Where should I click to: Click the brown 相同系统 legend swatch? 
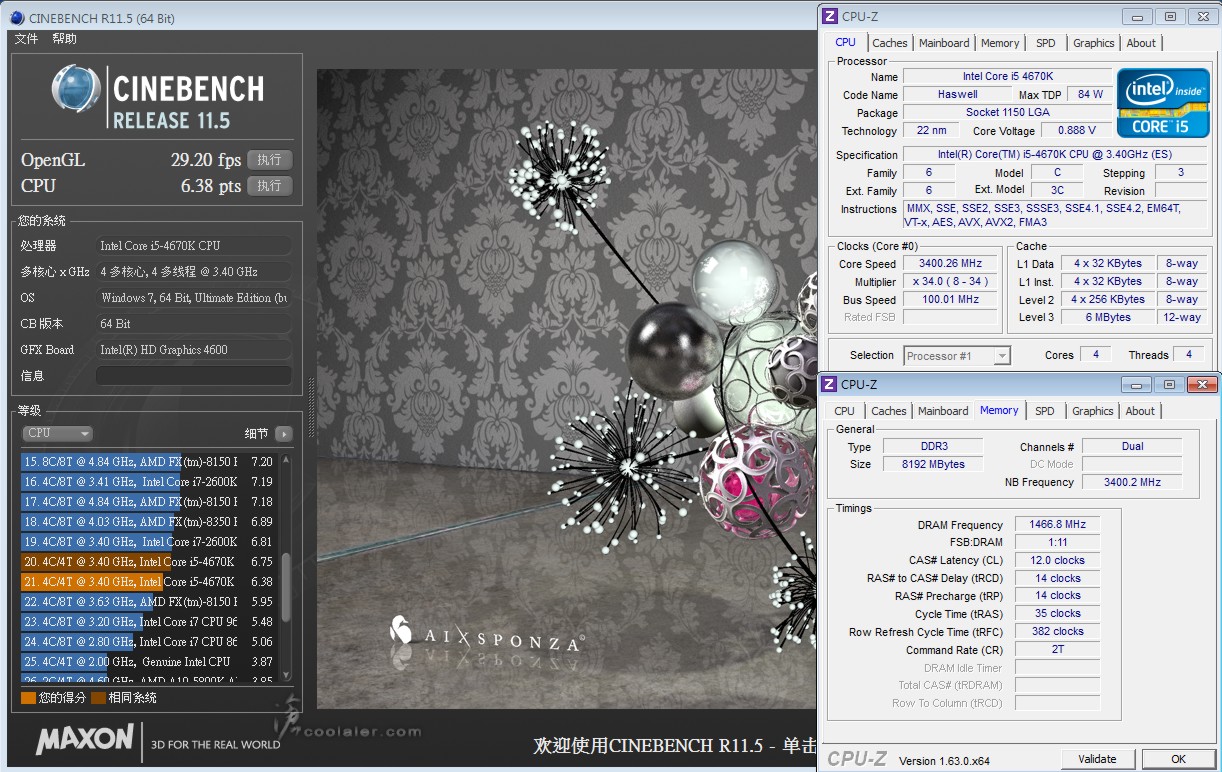click(x=98, y=698)
